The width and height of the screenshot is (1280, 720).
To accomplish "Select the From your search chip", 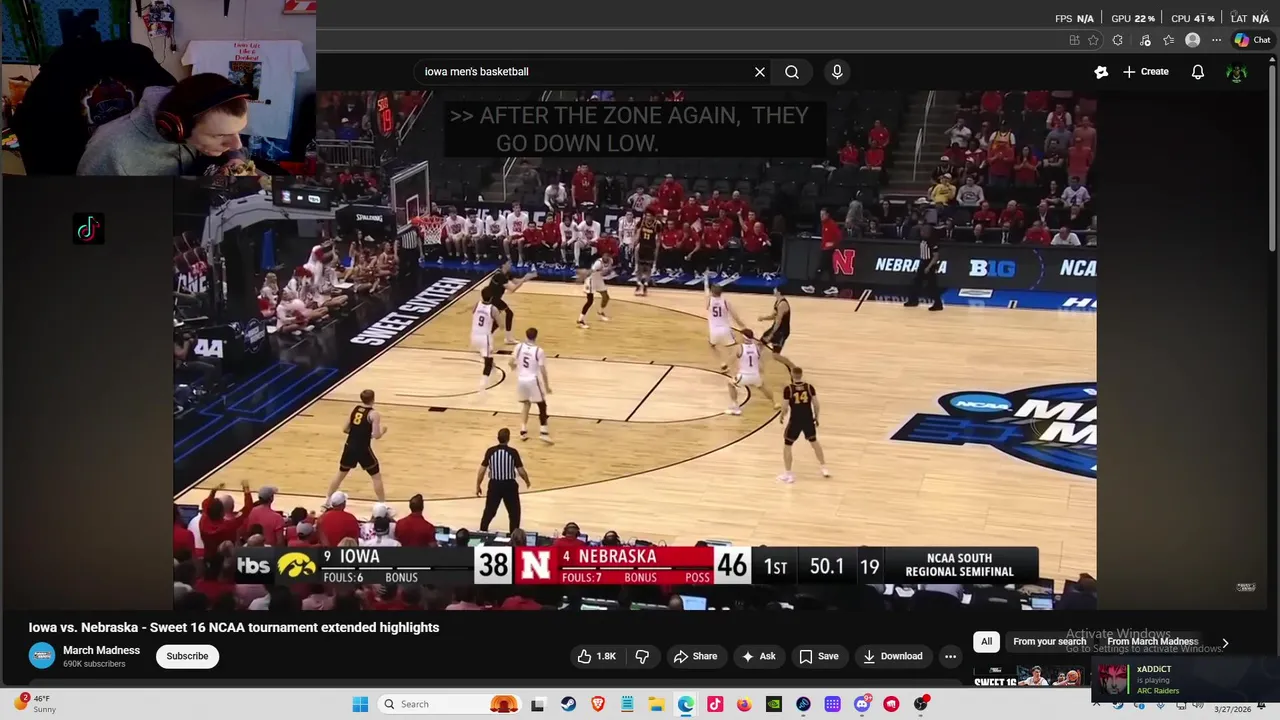I will 1049,642.
